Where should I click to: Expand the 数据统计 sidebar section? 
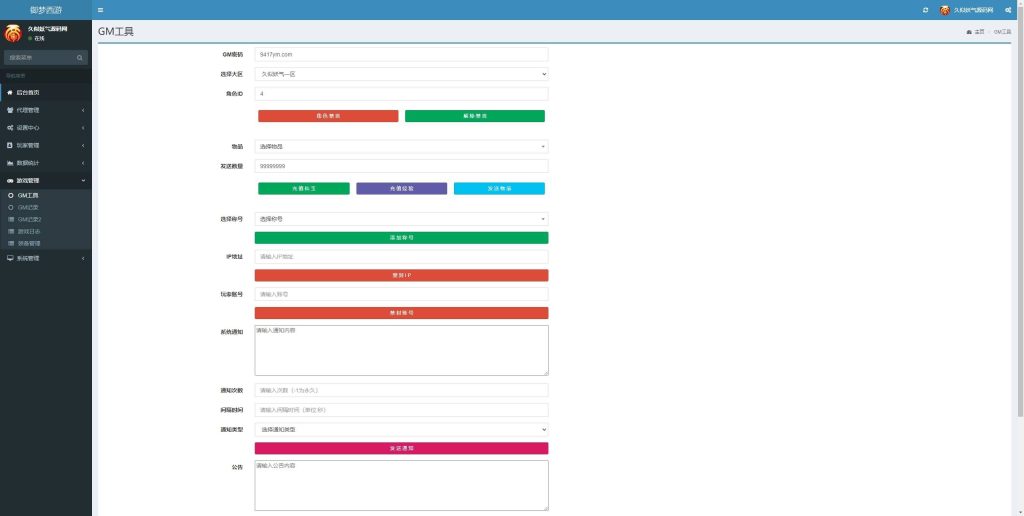click(x=45, y=163)
